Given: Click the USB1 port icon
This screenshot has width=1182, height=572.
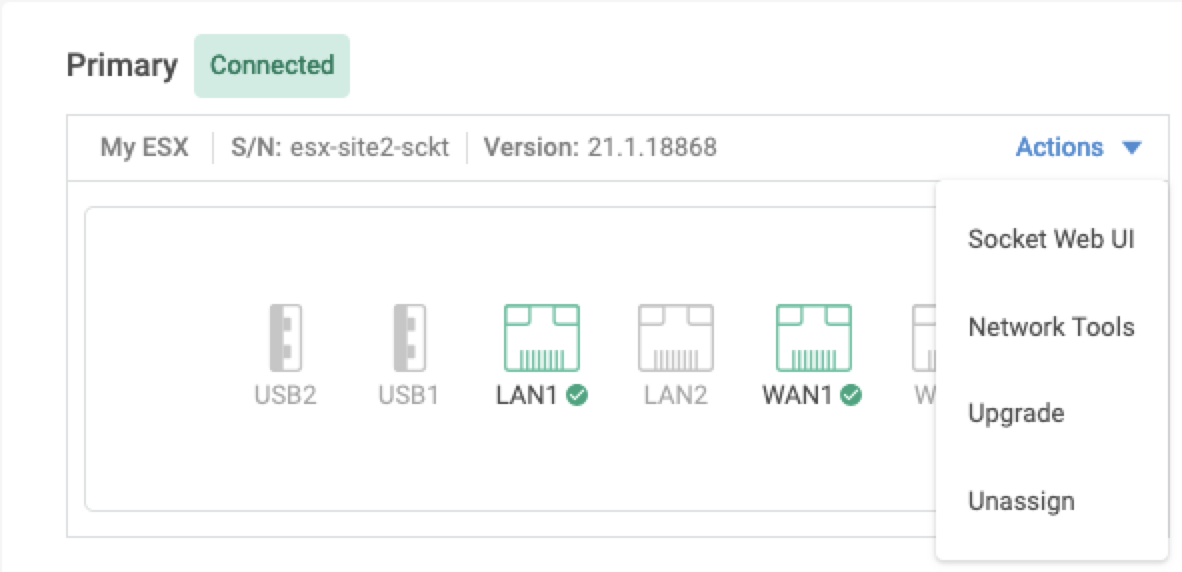Looking at the screenshot, I should coord(409,338).
